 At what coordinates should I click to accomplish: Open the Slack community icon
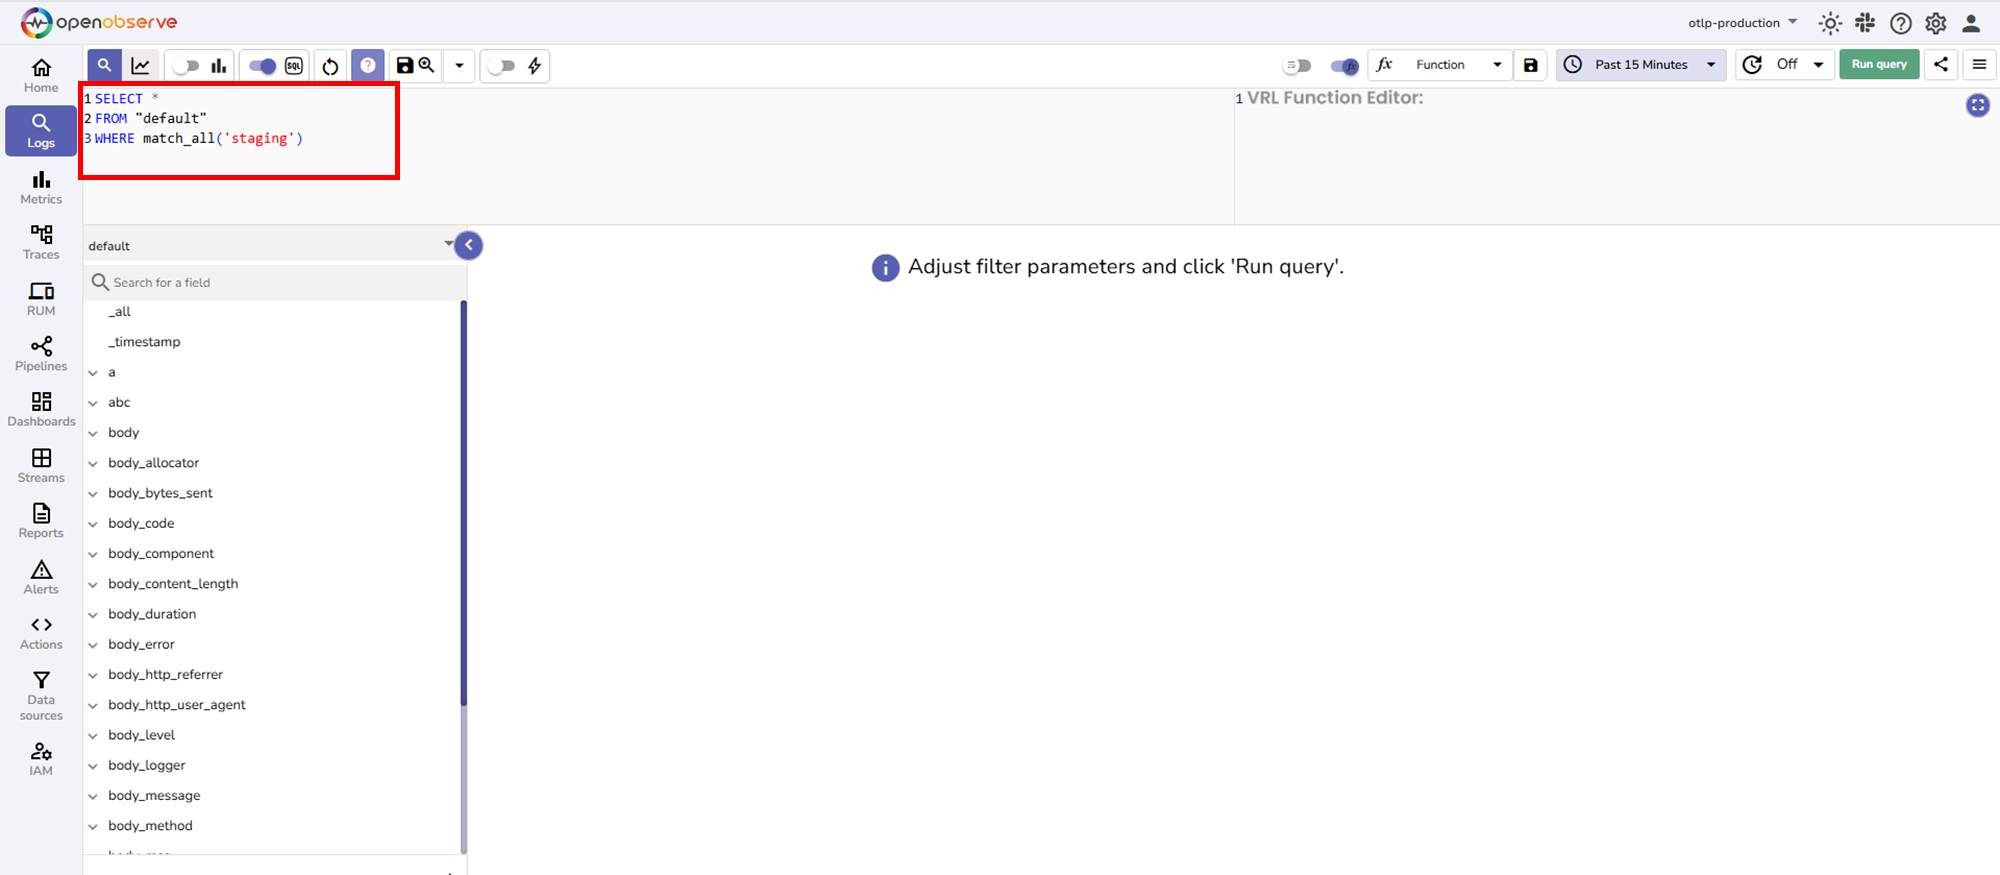1865,23
